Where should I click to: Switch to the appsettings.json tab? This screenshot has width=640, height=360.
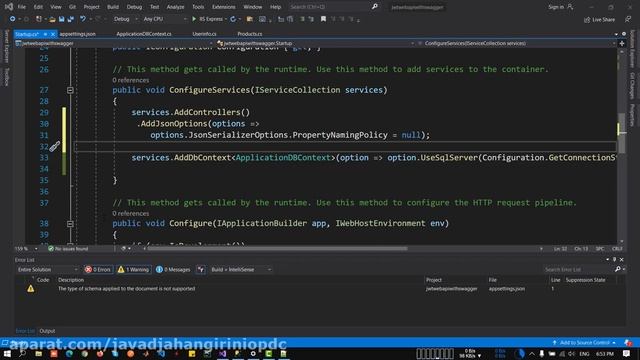coord(78,34)
